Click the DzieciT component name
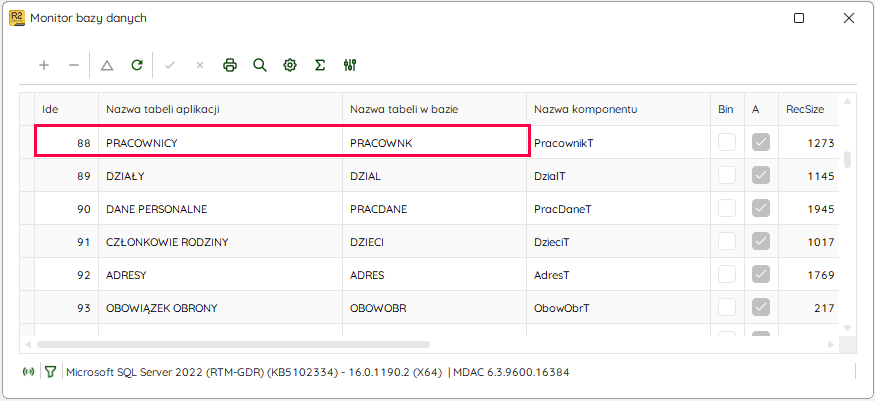Image resolution: width=875 pixels, height=401 pixels. 551,242
